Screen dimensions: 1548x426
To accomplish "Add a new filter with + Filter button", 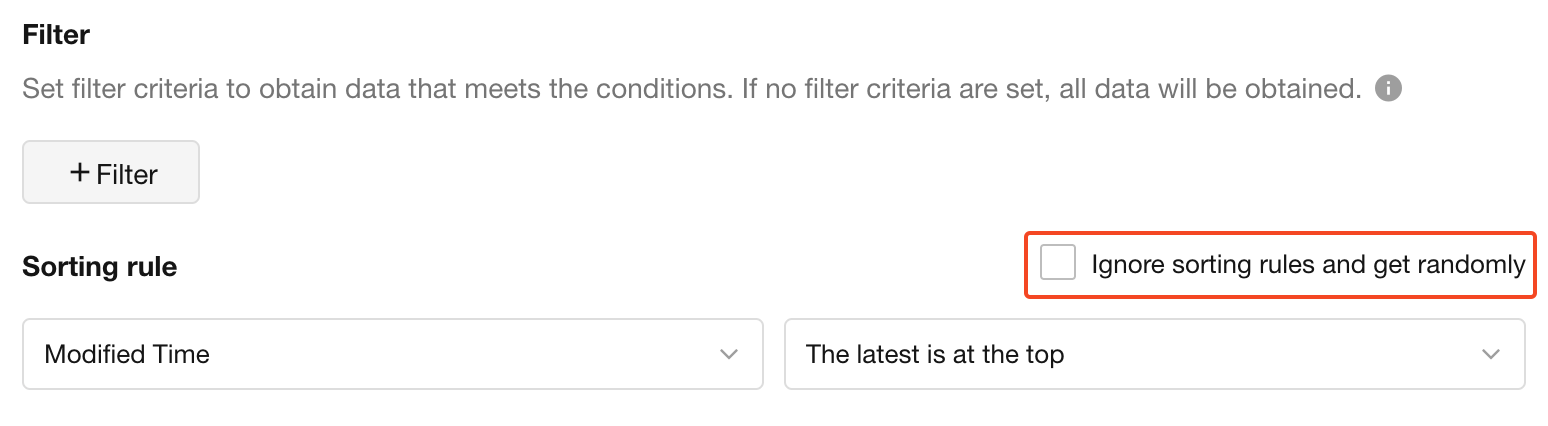I will (111, 173).
